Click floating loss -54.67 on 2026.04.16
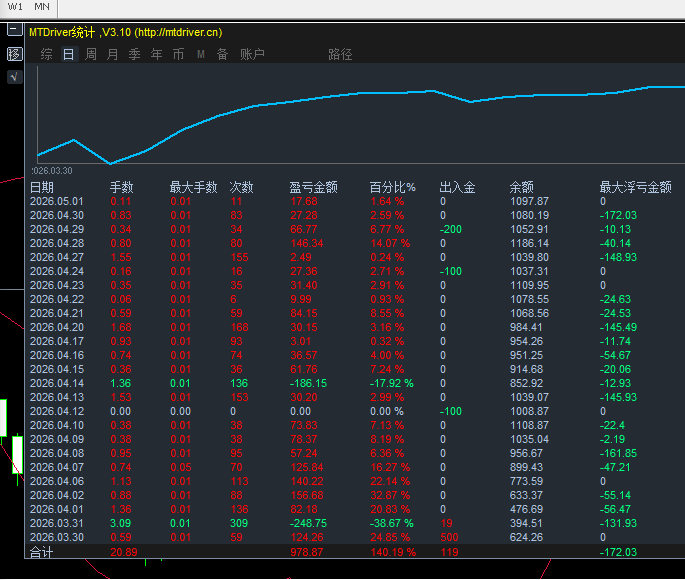The height and width of the screenshot is (580, 685). point(615,355)
